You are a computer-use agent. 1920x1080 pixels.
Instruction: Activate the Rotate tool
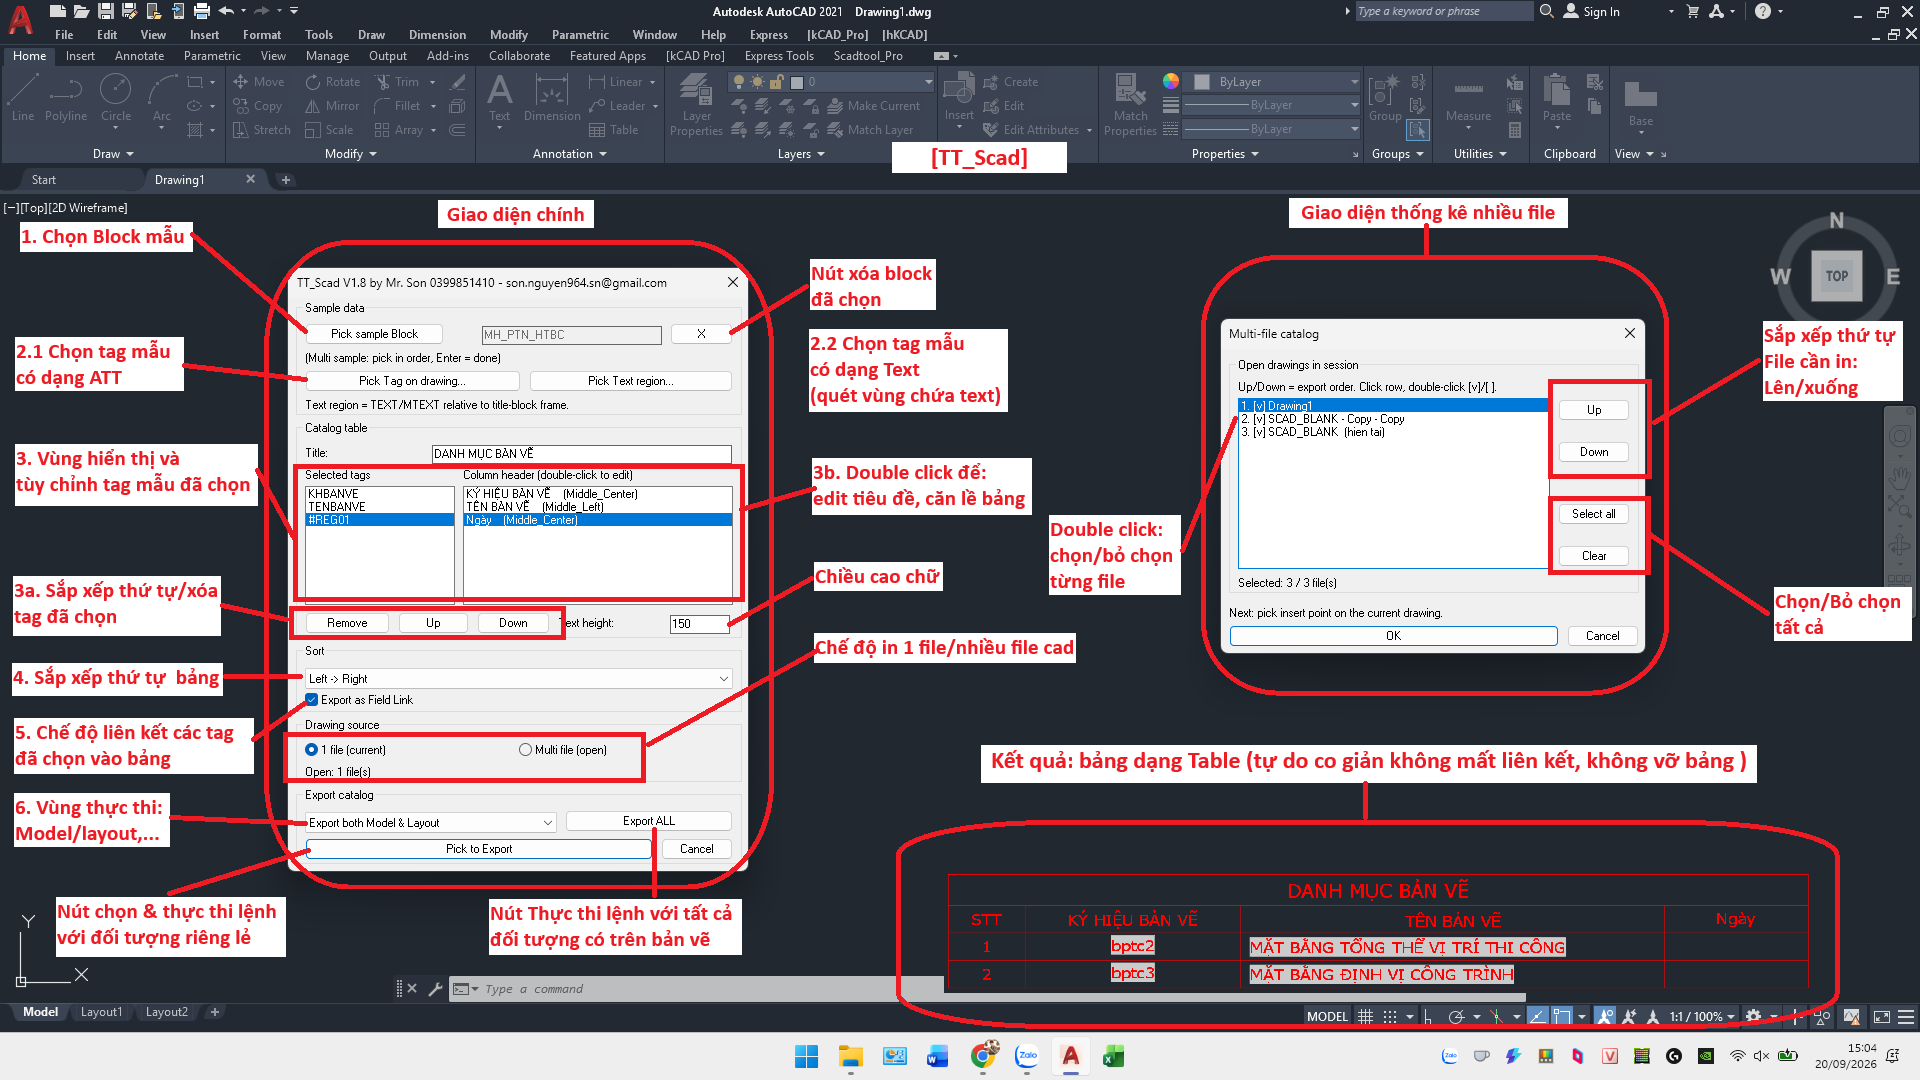(333, 82)
